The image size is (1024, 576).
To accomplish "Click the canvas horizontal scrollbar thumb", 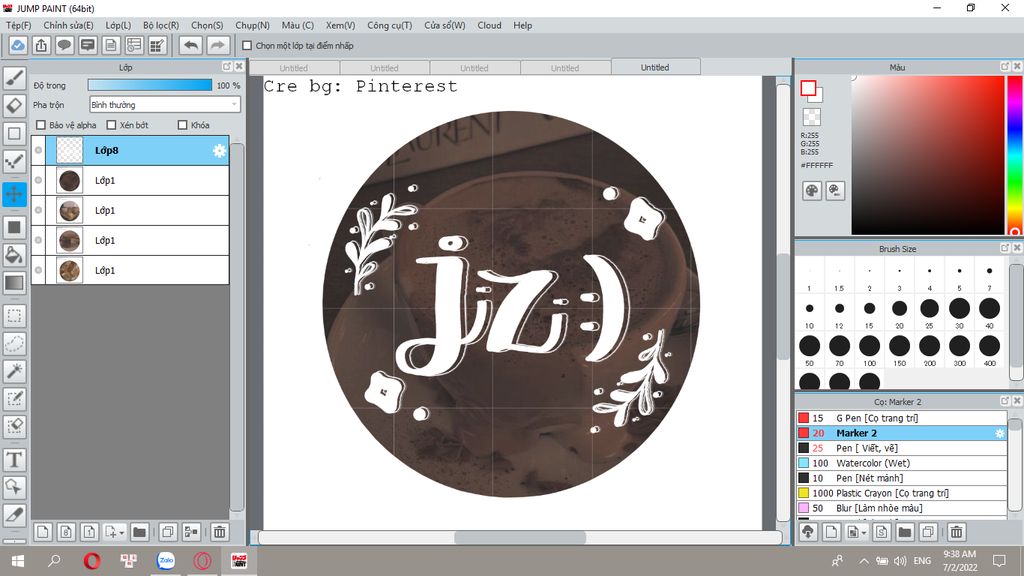I will 520,537.
